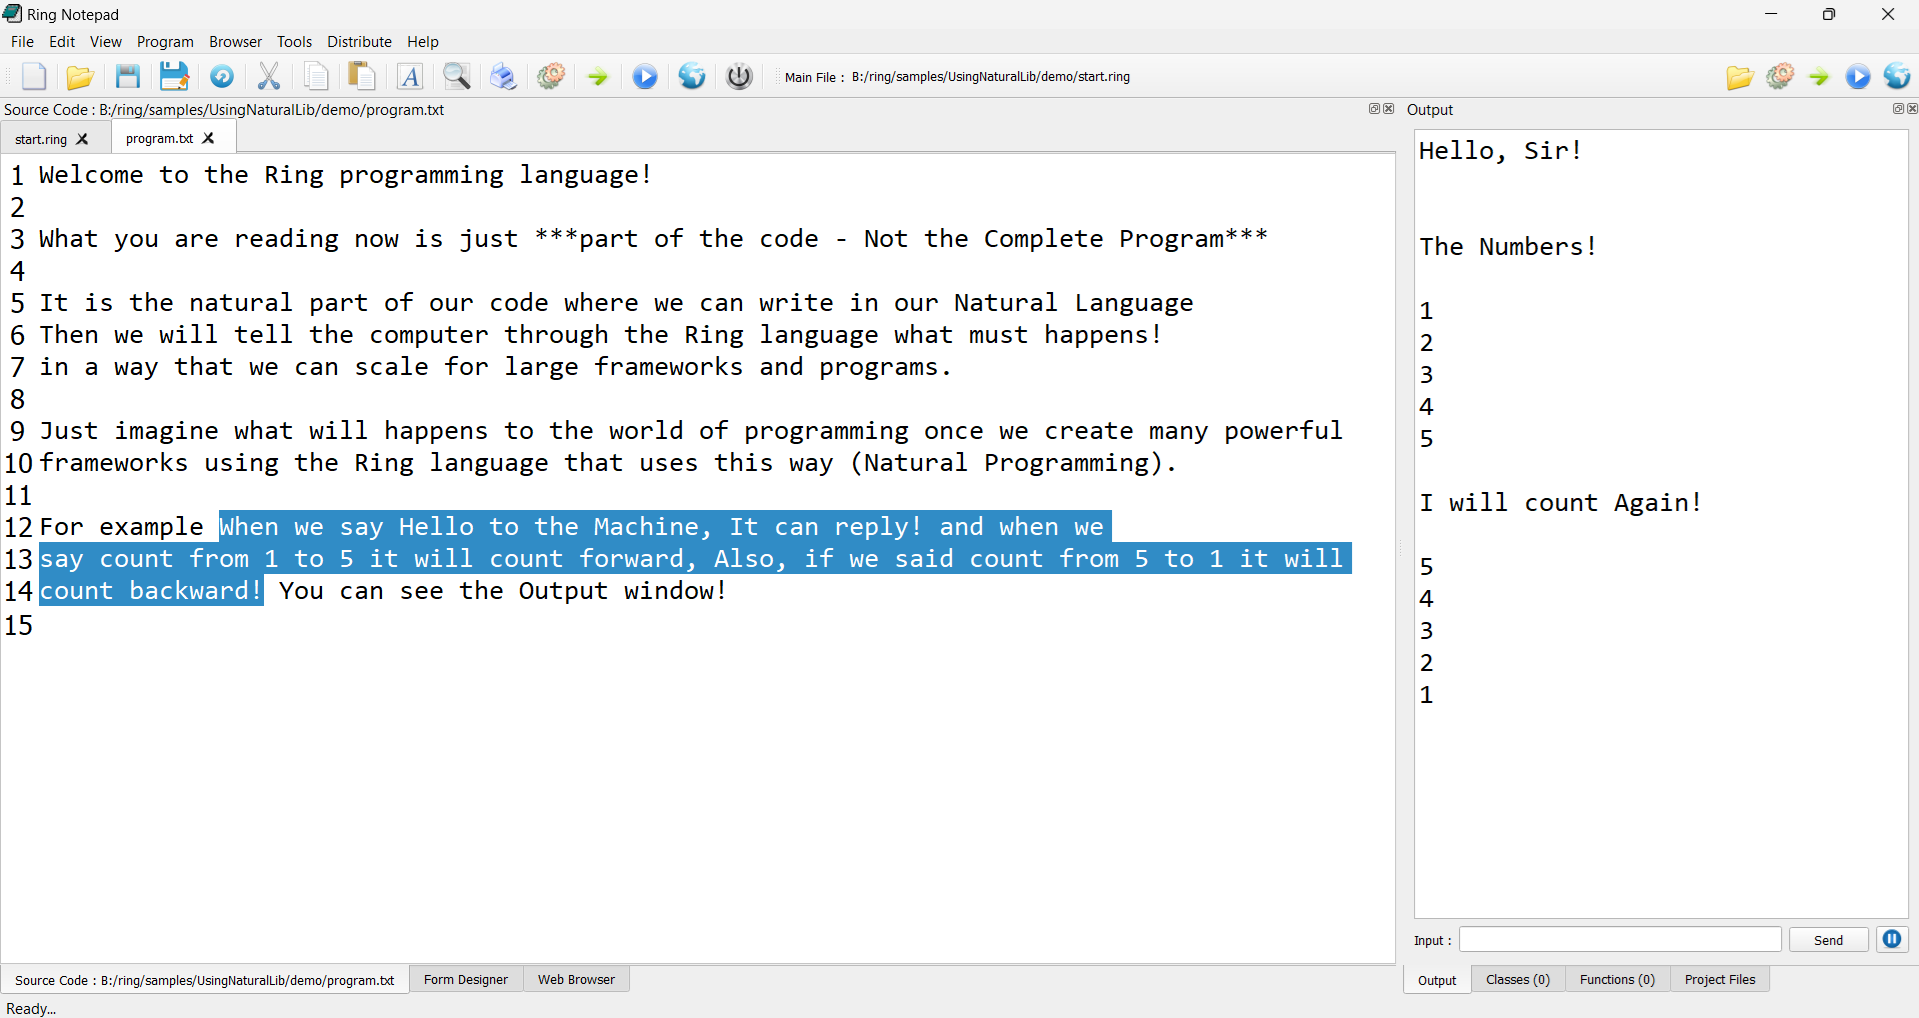This screenshot has height=1018, width=1919.
Task: Switch to the Classes (0) tab
Action: coord(1518,979)
